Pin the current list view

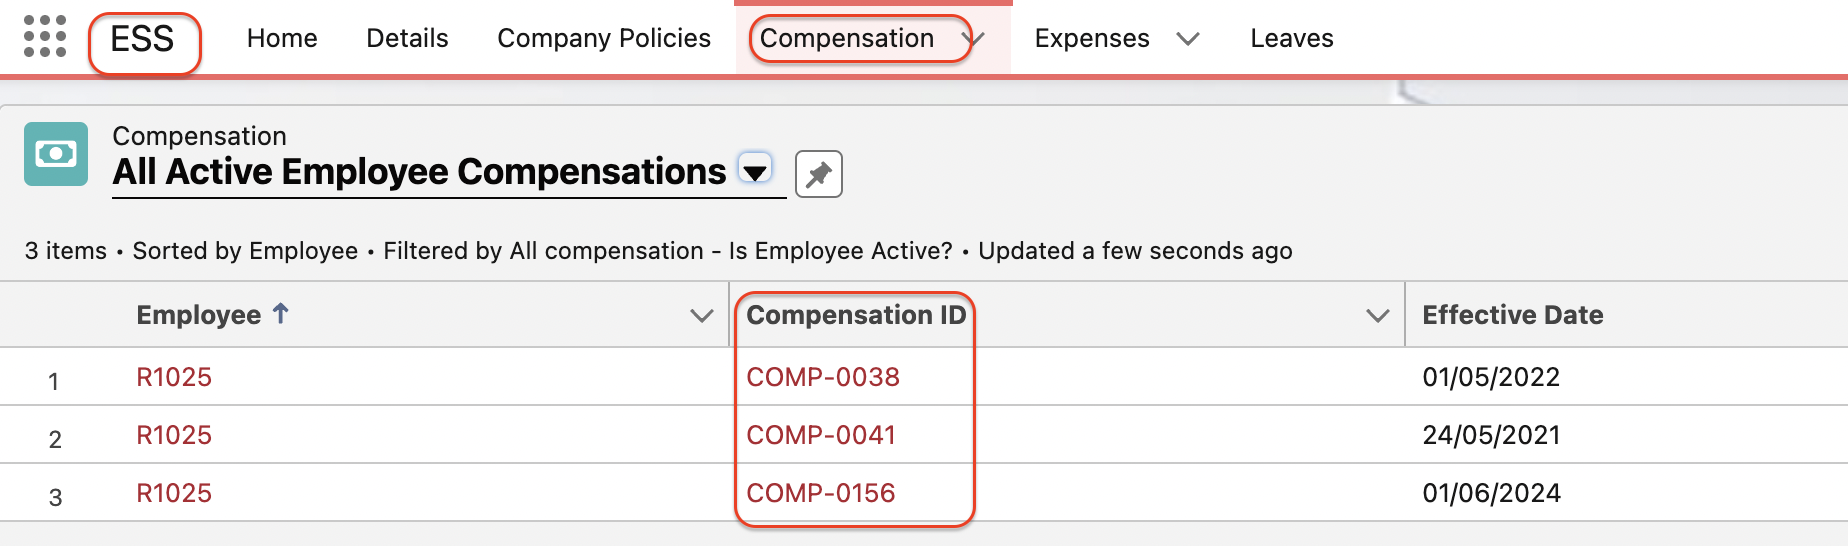pos(818,174)
